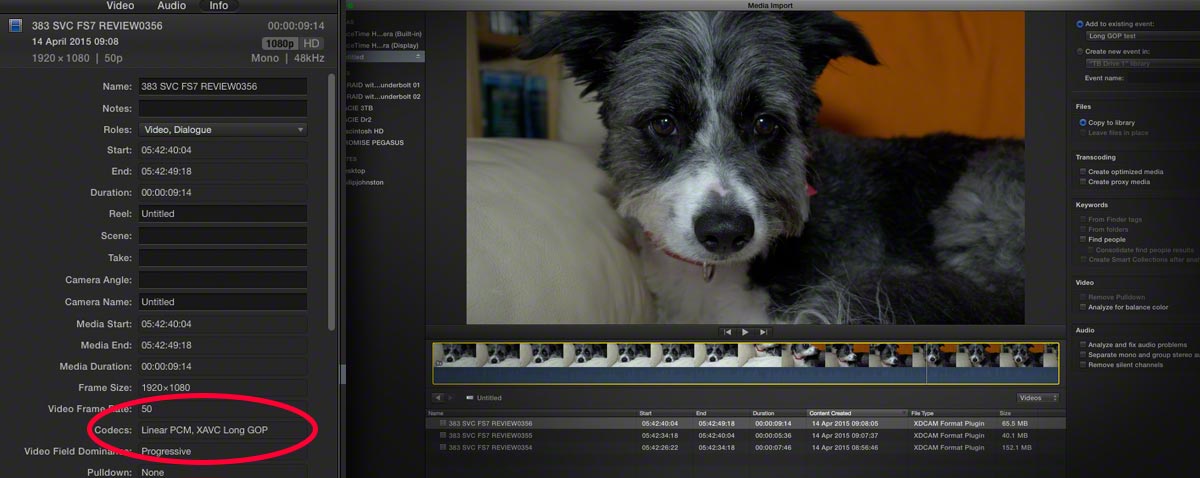1200x478 pixels.
Task: Select clip 383 SVC FS7 REVIEW0355 row
Action: (x=746, y=436)
